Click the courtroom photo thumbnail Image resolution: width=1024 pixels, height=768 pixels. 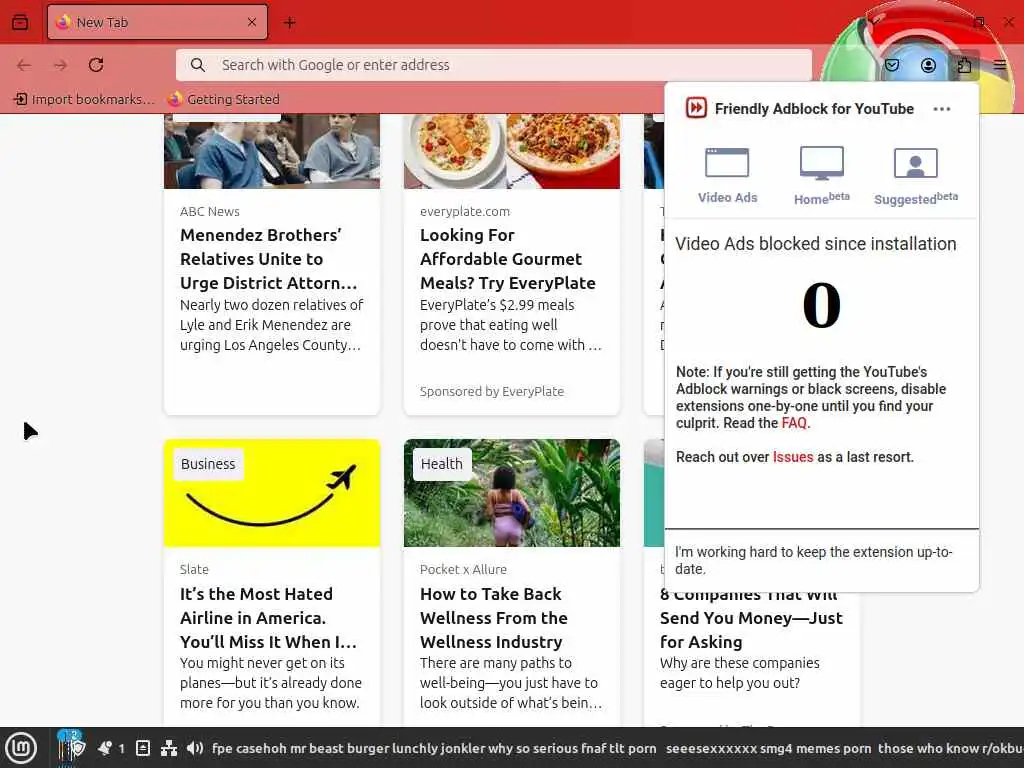(272, 151)
